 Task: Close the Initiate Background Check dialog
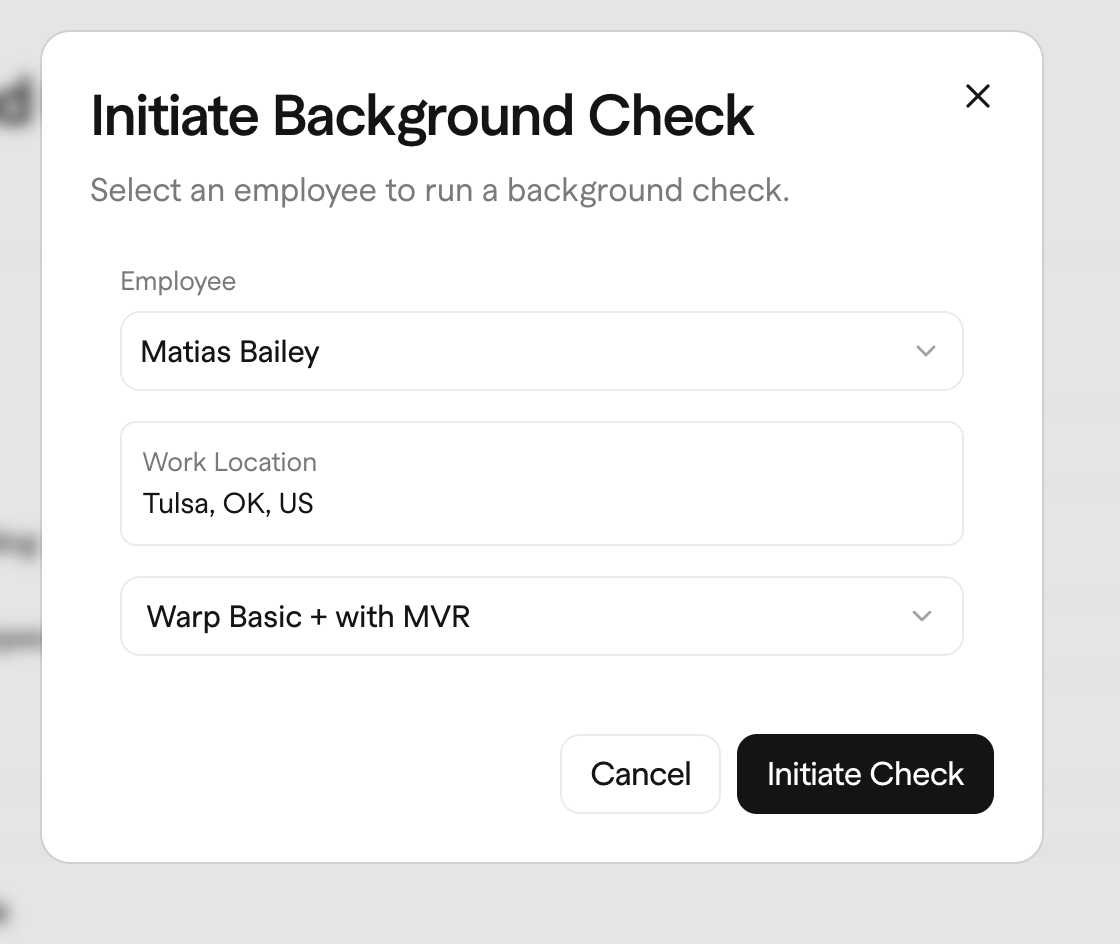[x=977, y=96]
